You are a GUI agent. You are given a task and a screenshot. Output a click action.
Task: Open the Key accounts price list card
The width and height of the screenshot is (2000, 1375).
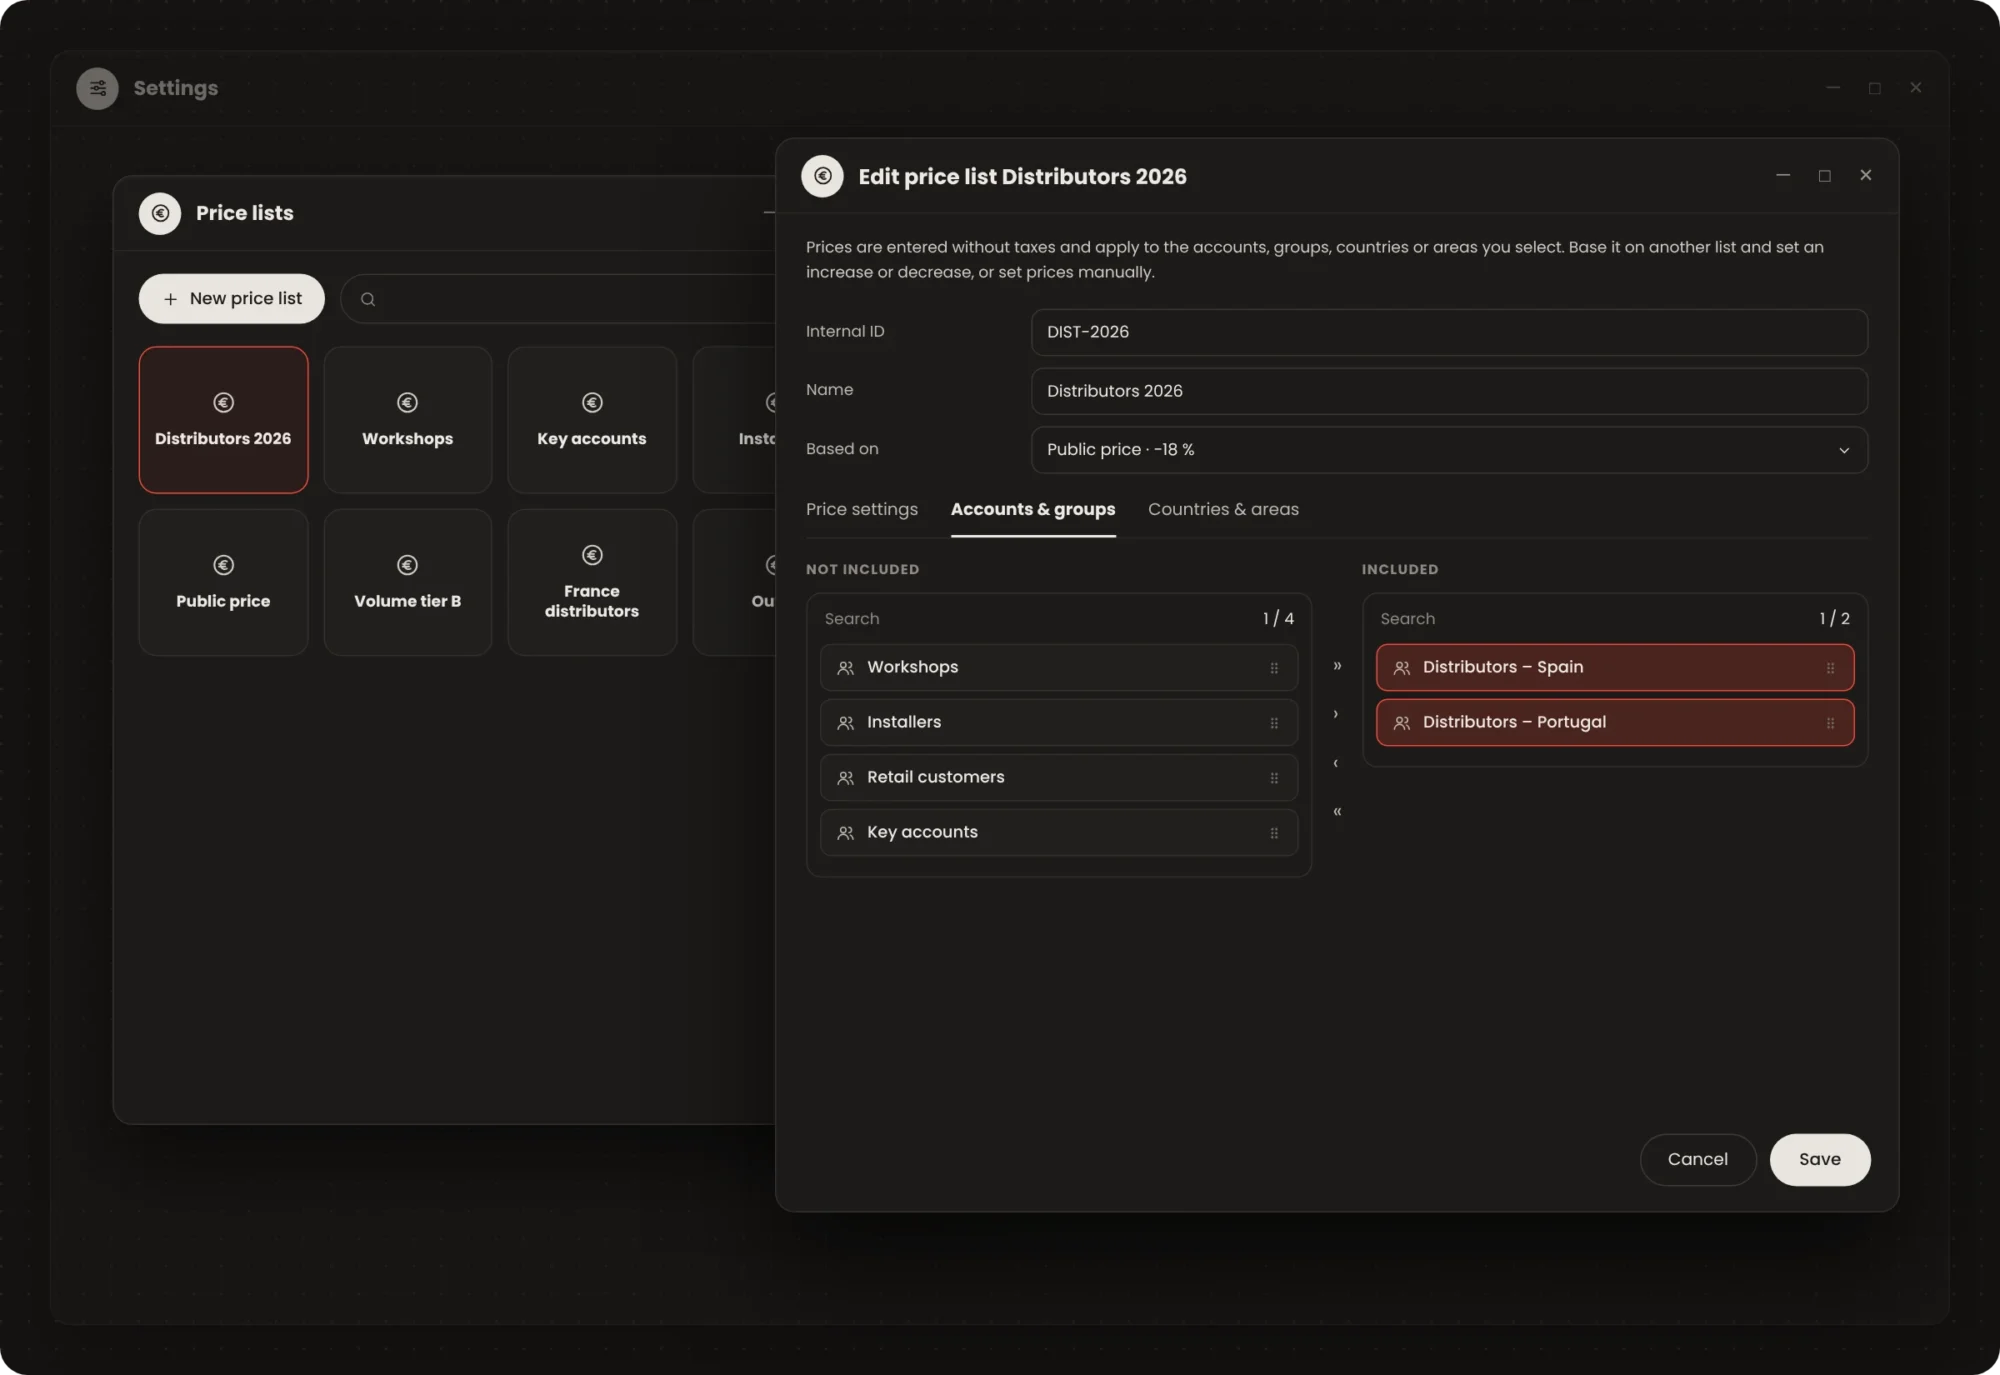pos(592,420)
